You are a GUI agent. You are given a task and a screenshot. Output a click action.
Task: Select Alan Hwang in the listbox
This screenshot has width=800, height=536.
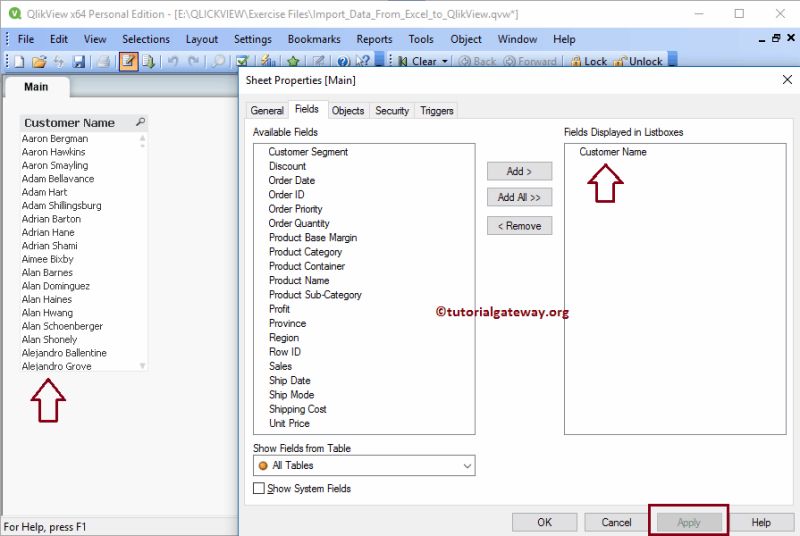pyautogui.click(x=47, y=313)
